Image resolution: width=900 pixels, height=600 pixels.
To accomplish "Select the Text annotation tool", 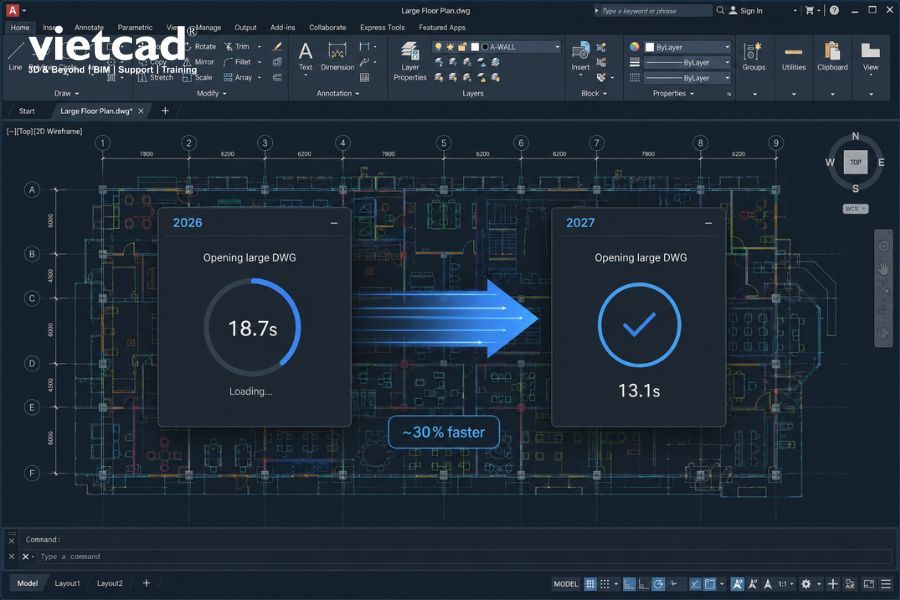I will point(305,56).
